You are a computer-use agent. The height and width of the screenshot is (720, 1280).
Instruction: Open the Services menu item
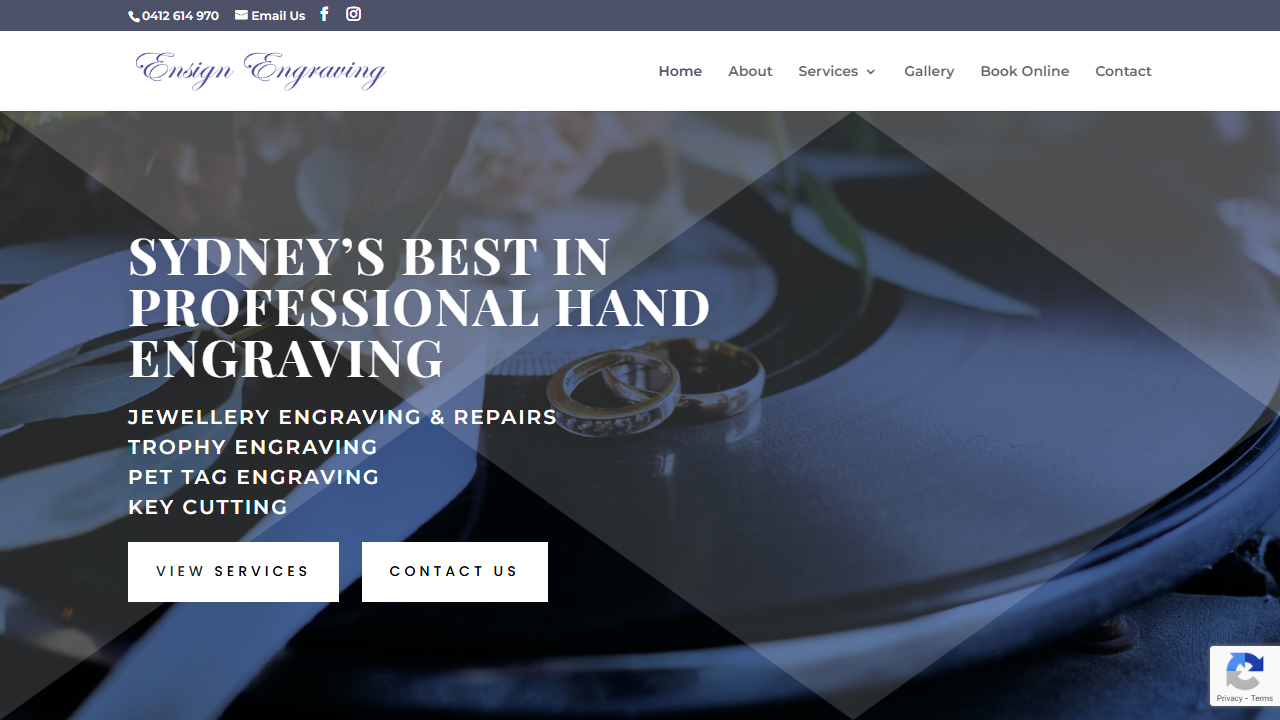pos(828,71)
